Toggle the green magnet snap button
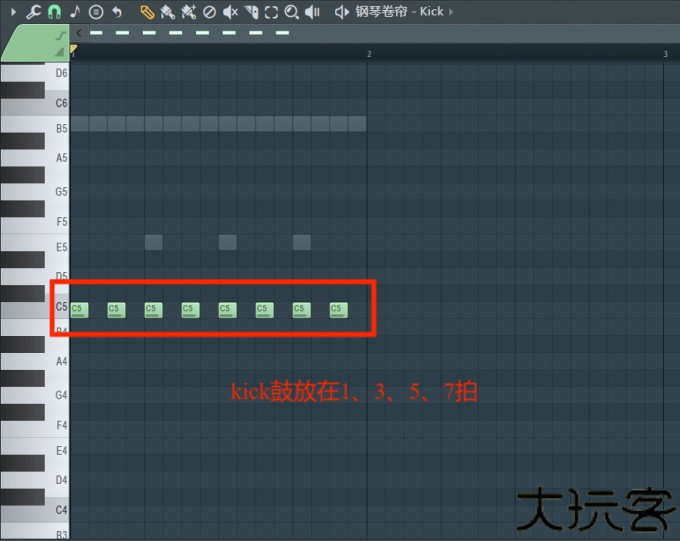680x541 pixels. (54, 12)
